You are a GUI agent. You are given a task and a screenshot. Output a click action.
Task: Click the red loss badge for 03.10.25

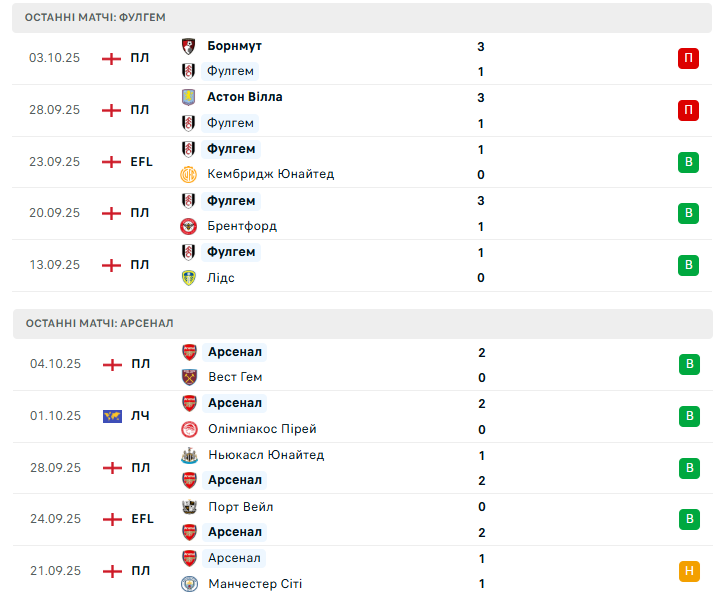[688, 58]
